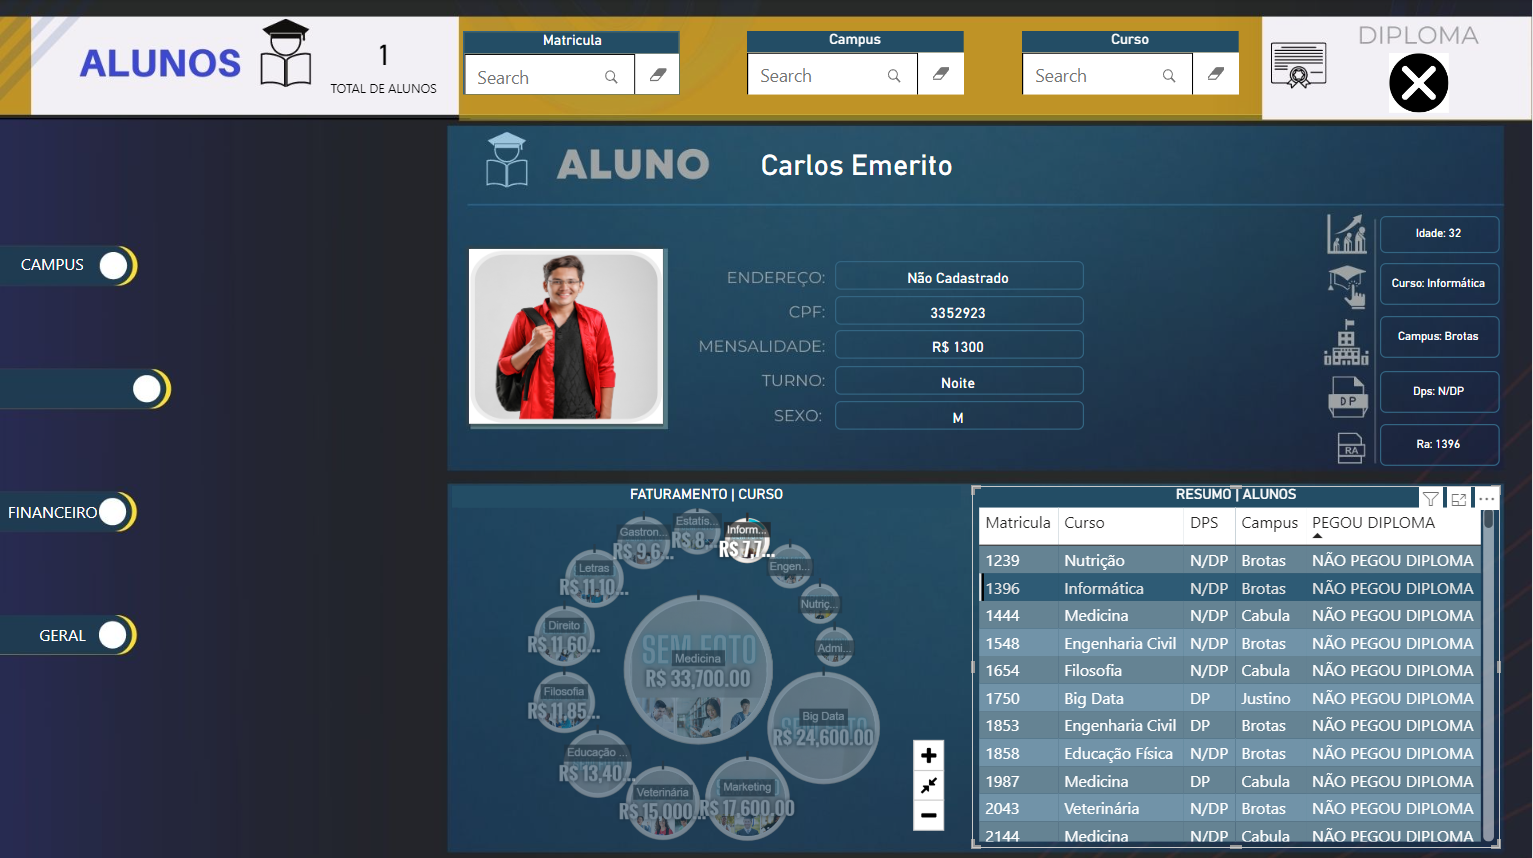Screen dimensions: 1533x858
Task: Click the age statistics chart icon
Action: (1346, 233)
